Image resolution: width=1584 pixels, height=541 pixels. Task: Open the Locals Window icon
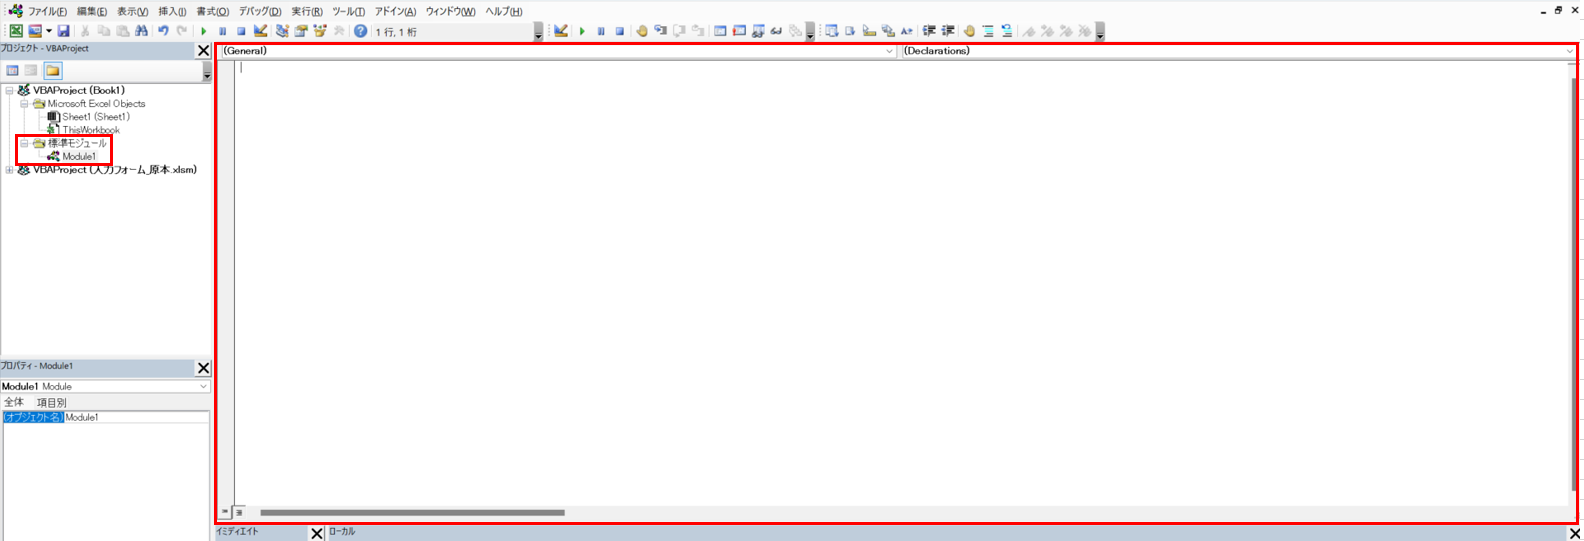(x=720, y=31)
